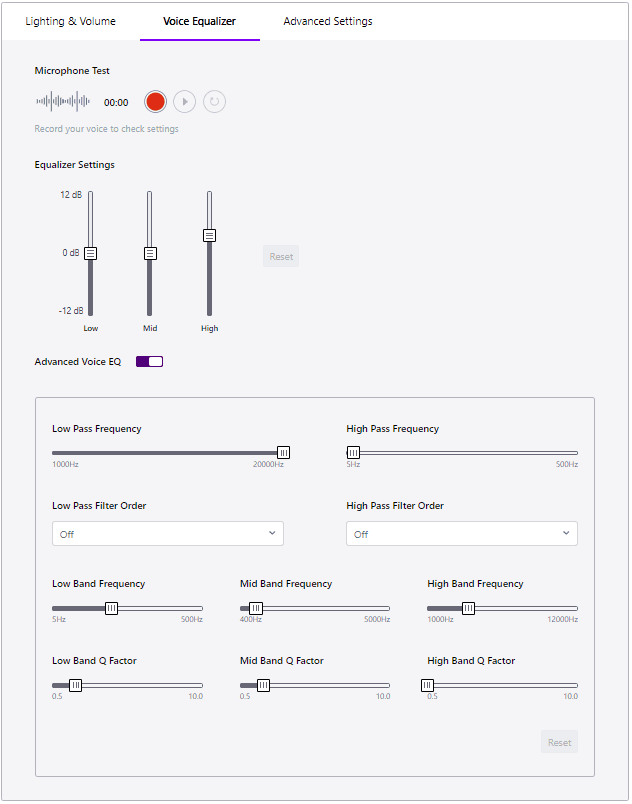The image size is (632, 804).
Task: Open the Low Pass Filter Order dropdown
Action: pyautogui.click(x=168, y=534)
